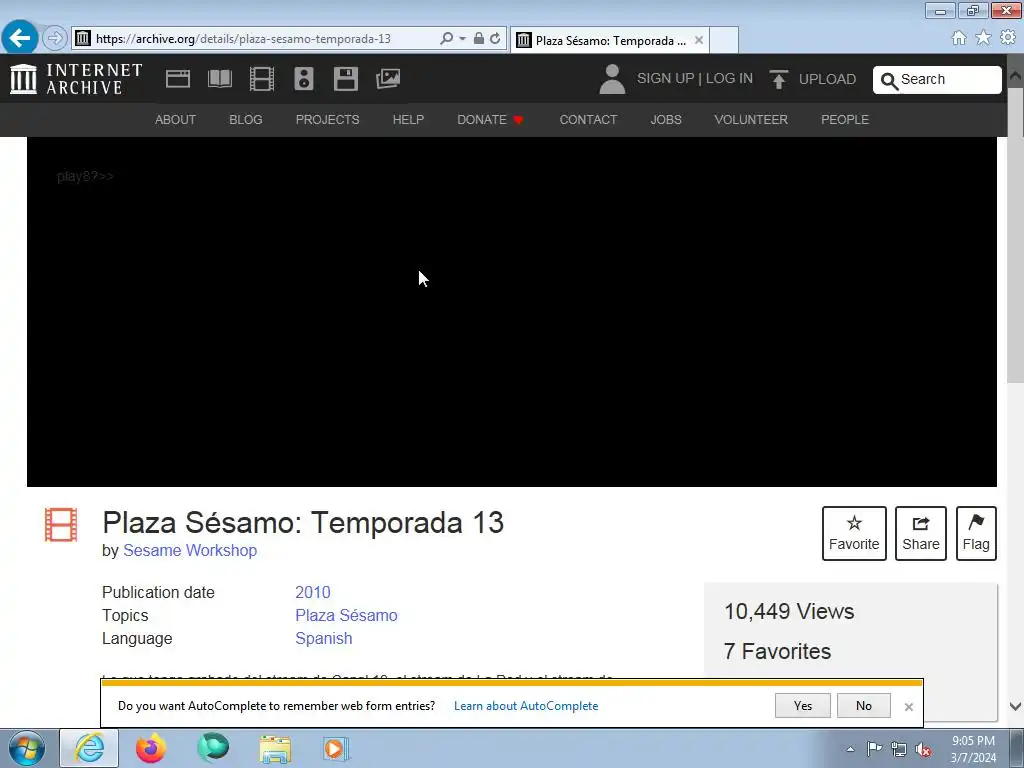
Task: Close the Plaza Sésamo tab
Action: tap(699, 40)
